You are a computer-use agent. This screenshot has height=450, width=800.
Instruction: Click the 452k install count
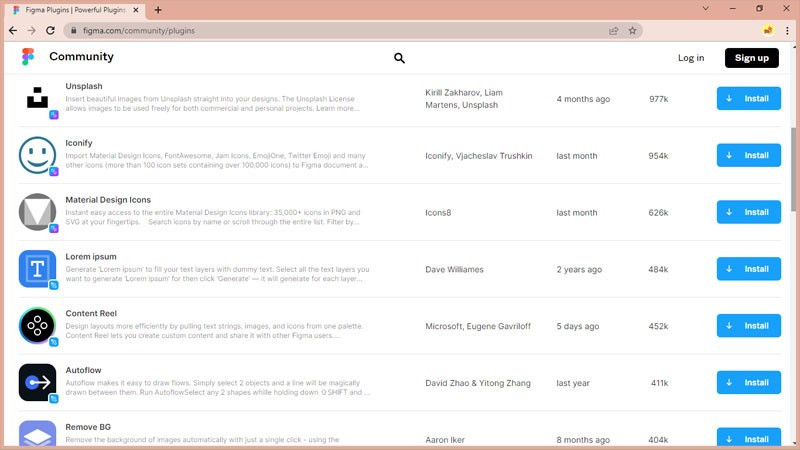coord(658,326)
